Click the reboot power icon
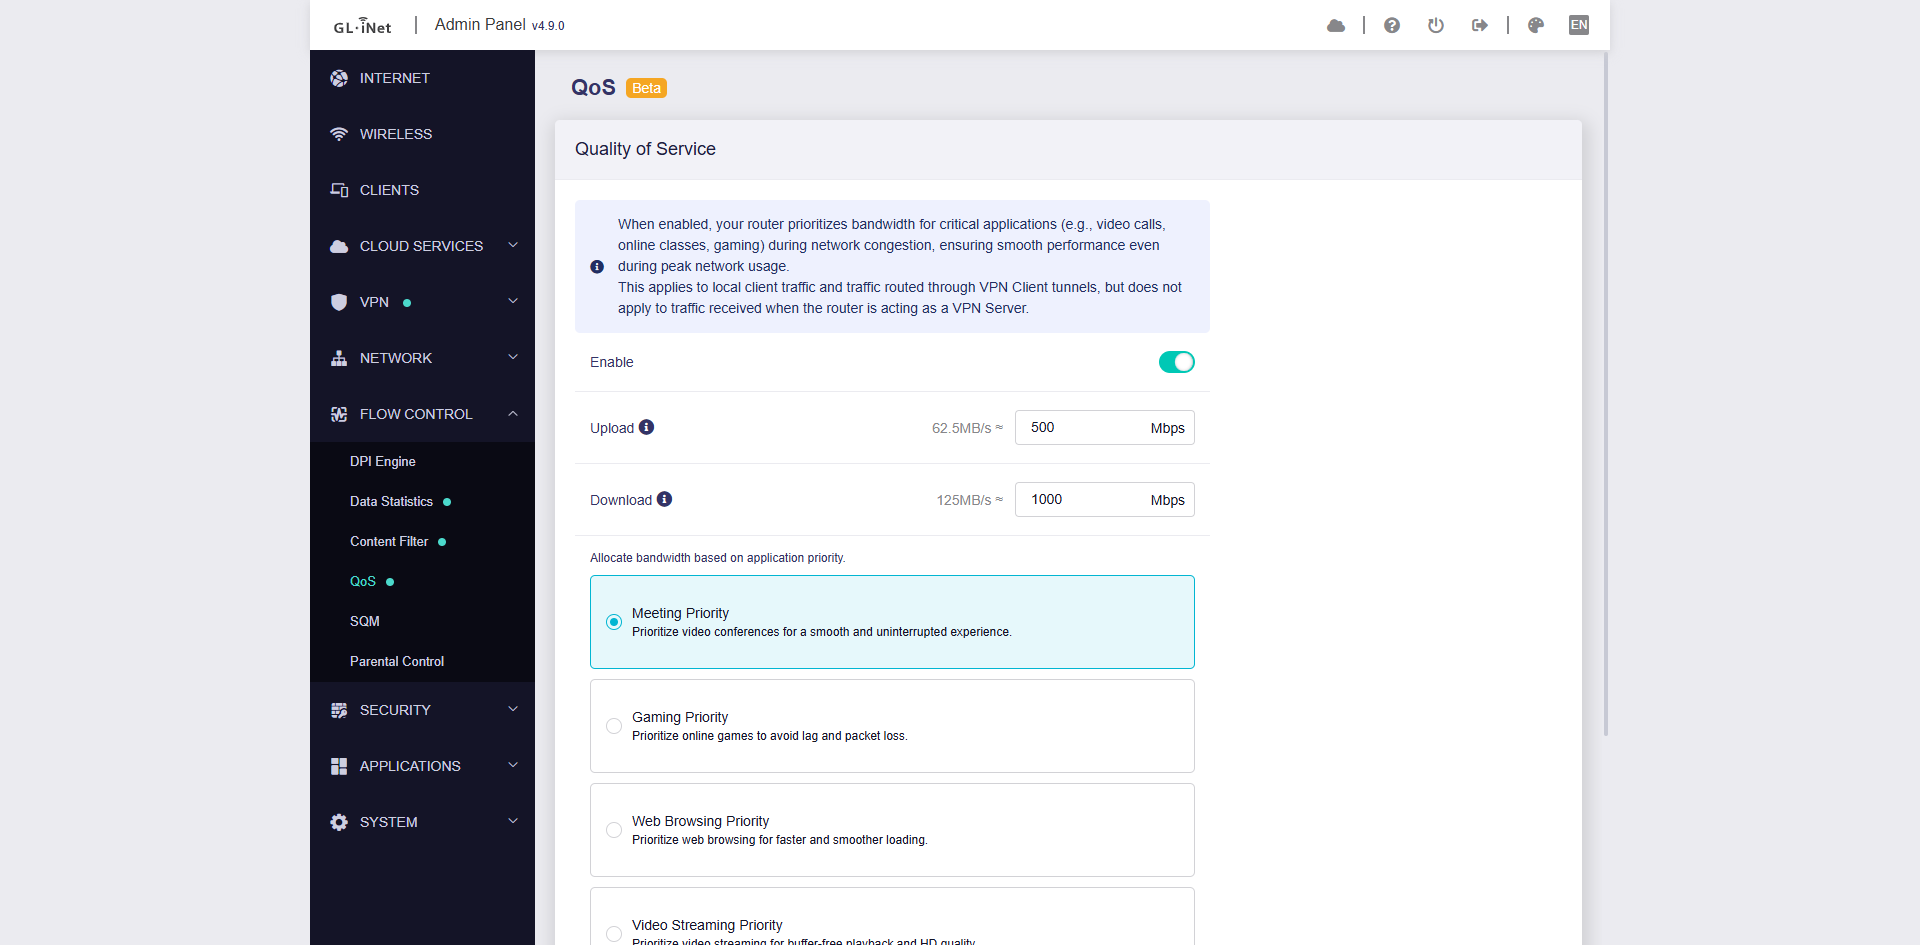 point(1436,26)
